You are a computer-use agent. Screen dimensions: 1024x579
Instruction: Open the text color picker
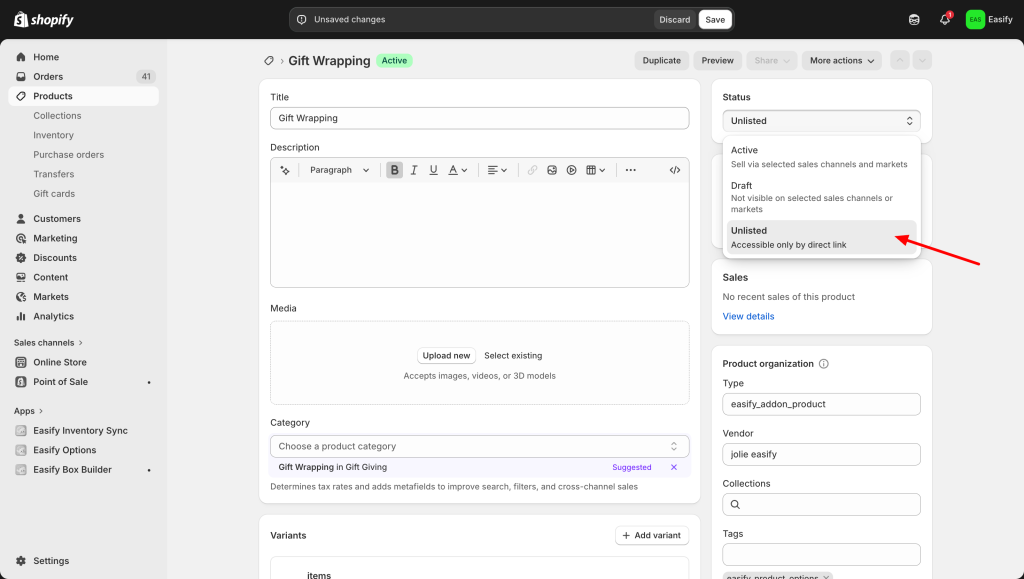457,170
